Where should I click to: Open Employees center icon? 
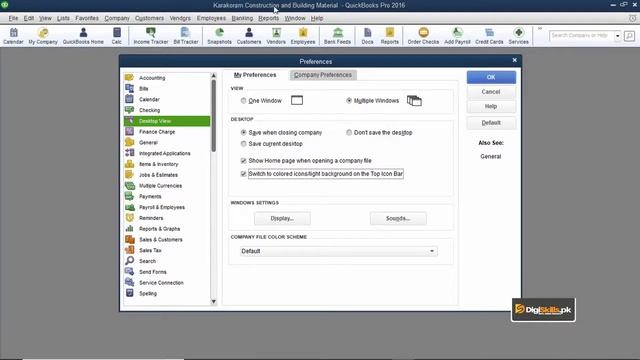point(303,36)
